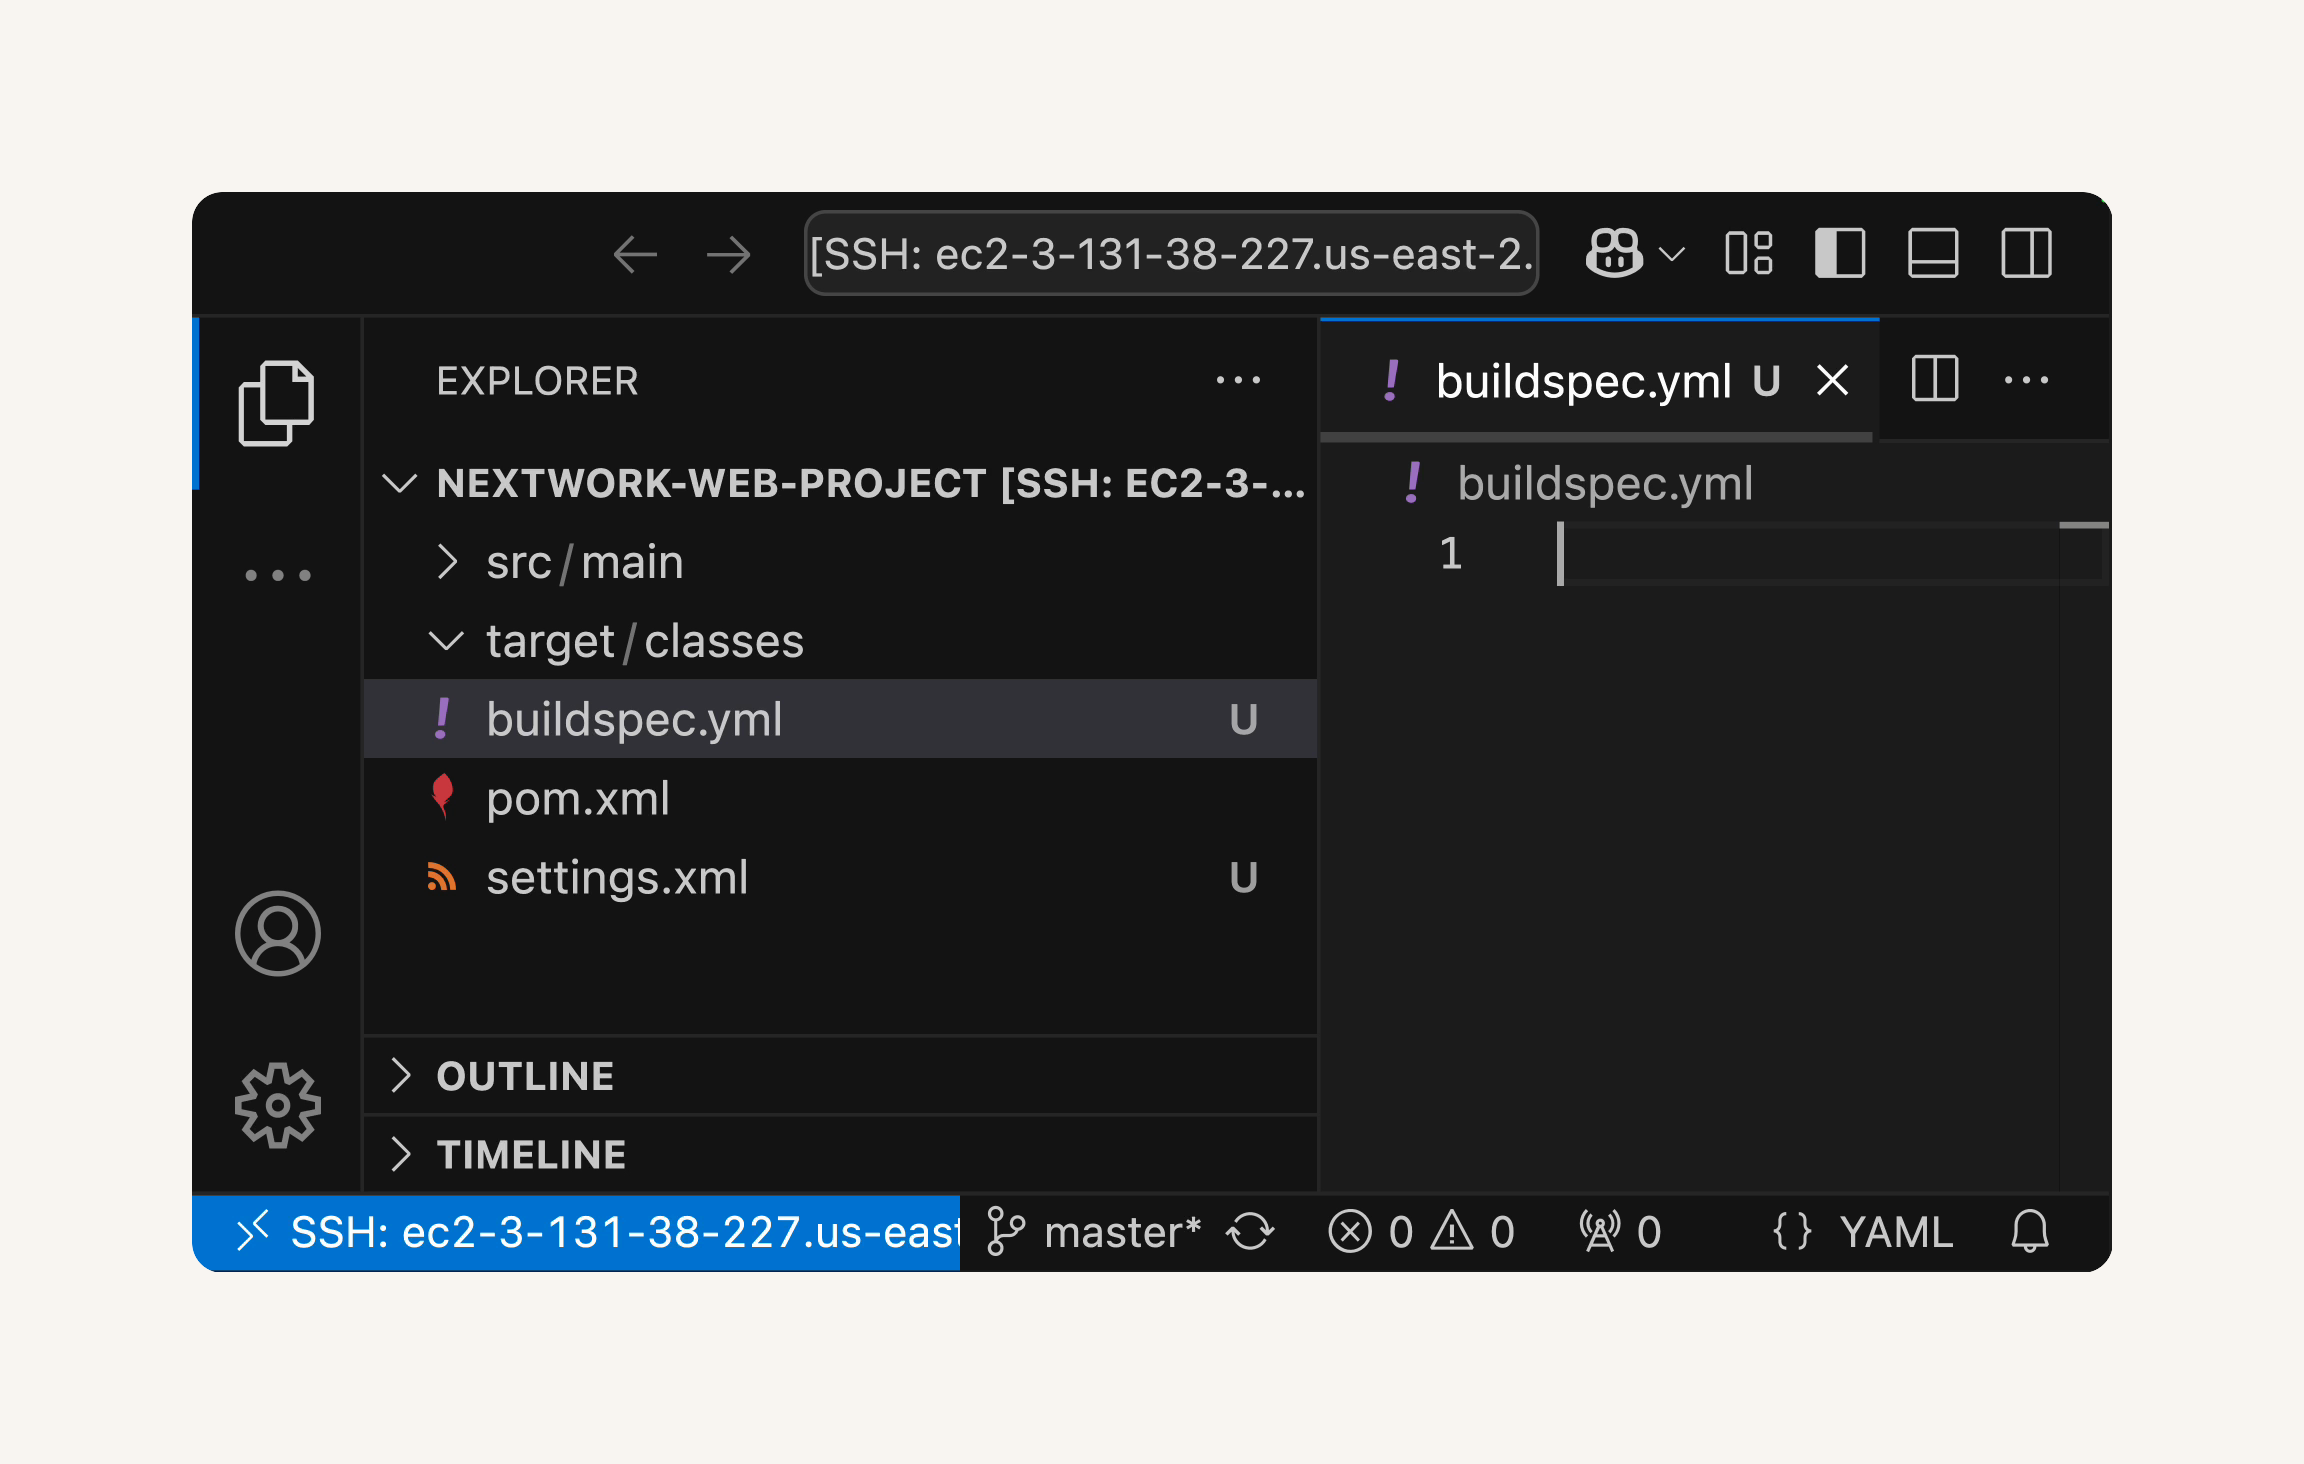The image size is (2304, 1464).
Task: Expand the src/main folder
Action: [x=841, y=562]
